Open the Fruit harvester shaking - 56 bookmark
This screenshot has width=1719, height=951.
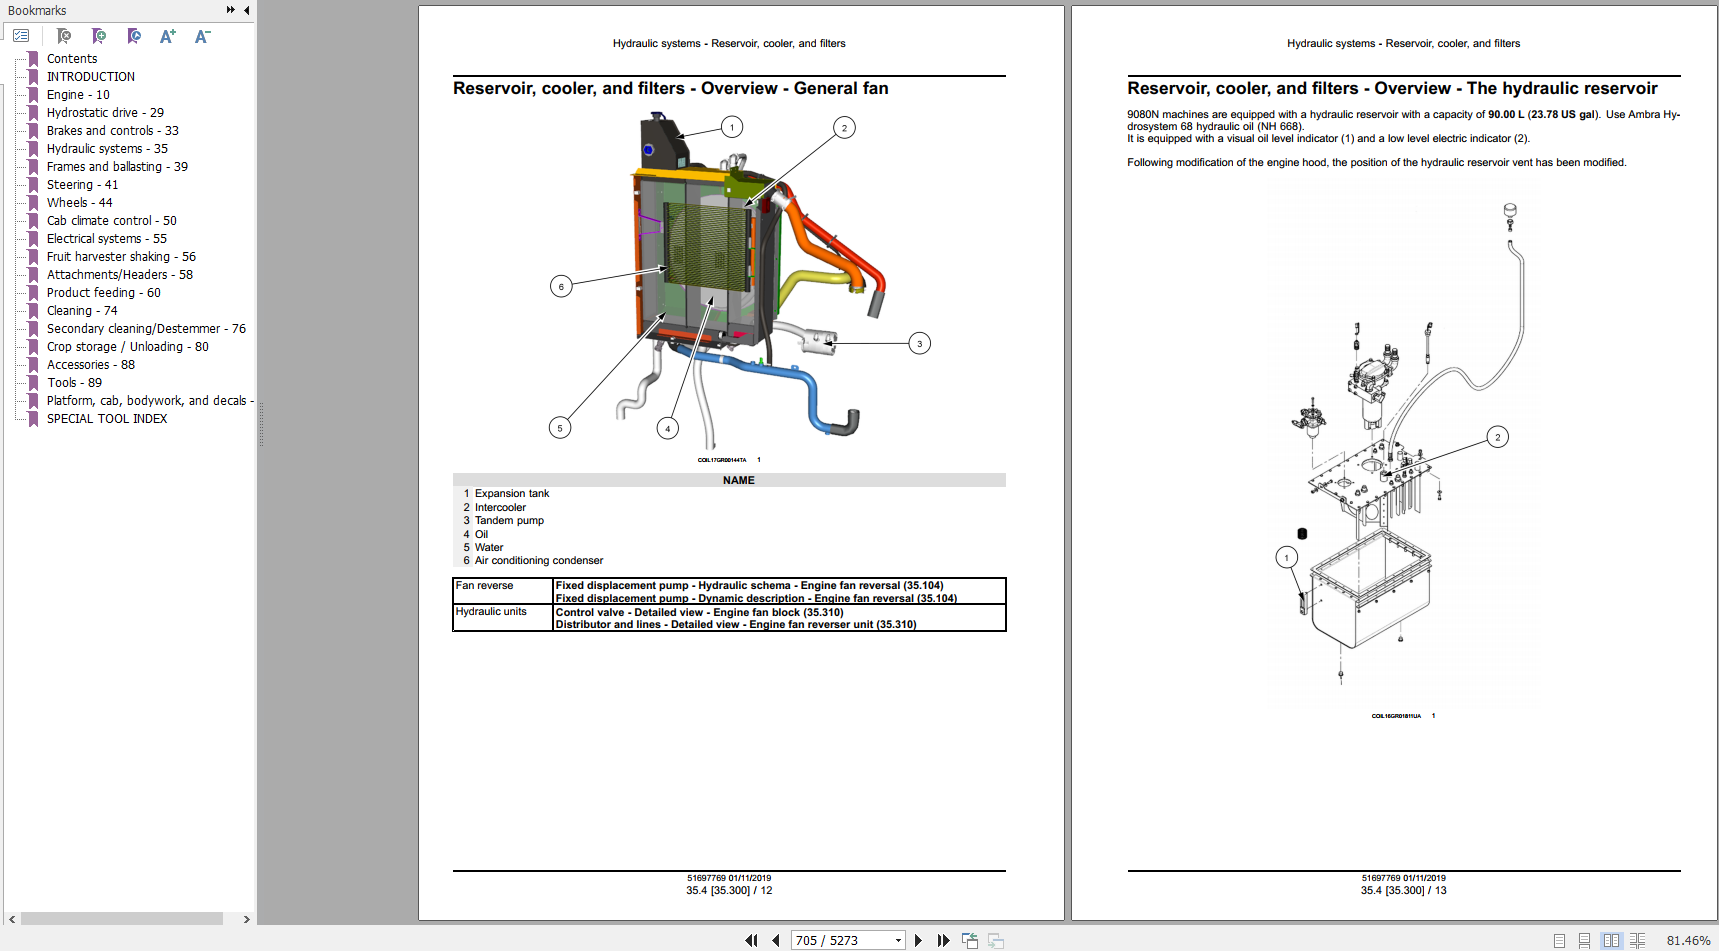[x=121, y=257]
